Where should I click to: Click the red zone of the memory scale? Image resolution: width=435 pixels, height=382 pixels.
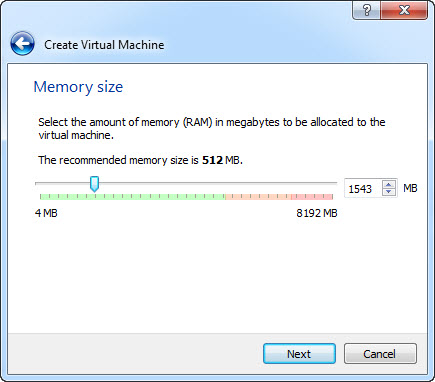[x=312, y=197]
